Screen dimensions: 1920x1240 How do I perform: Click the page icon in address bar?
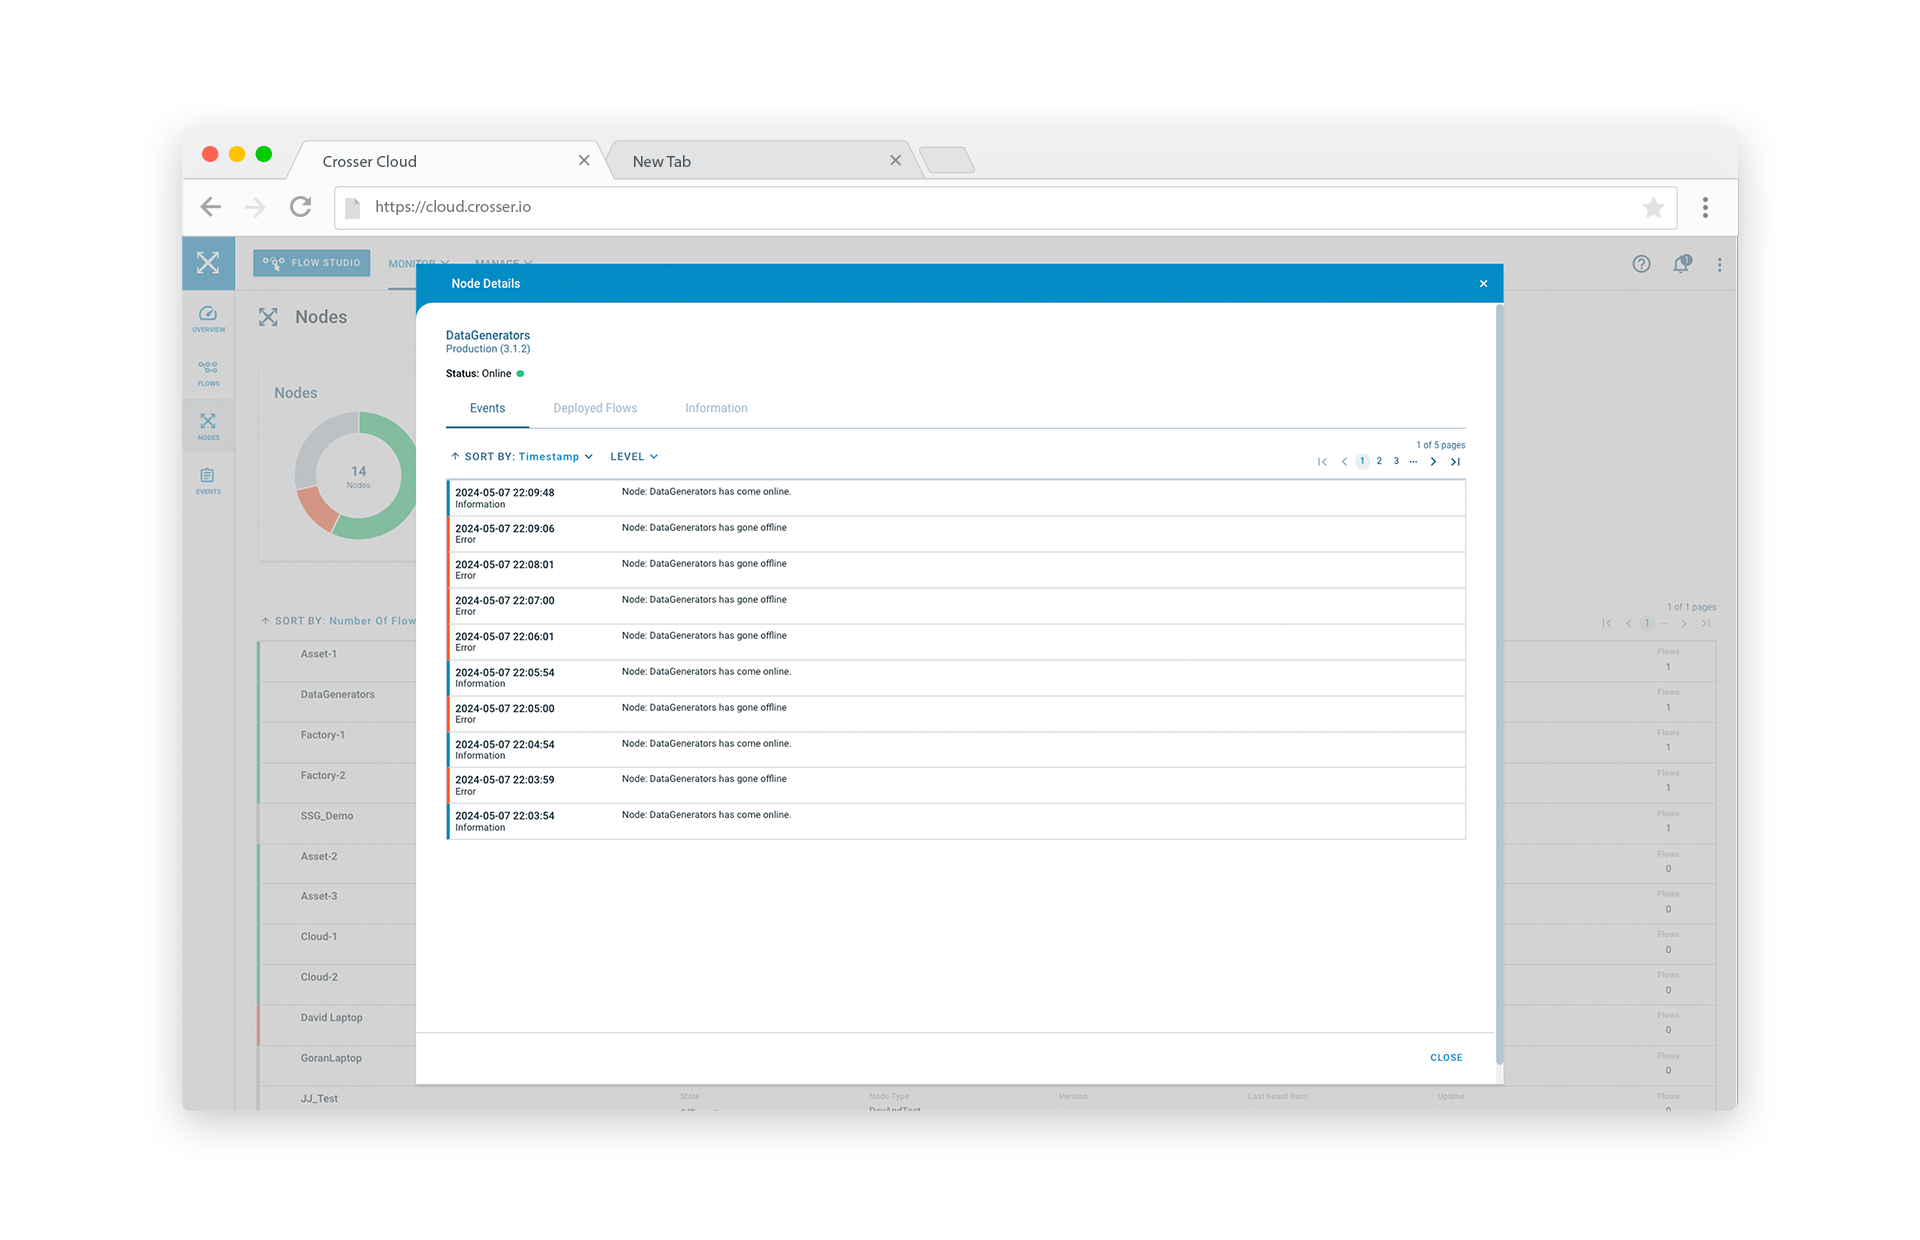pos(352,208)
